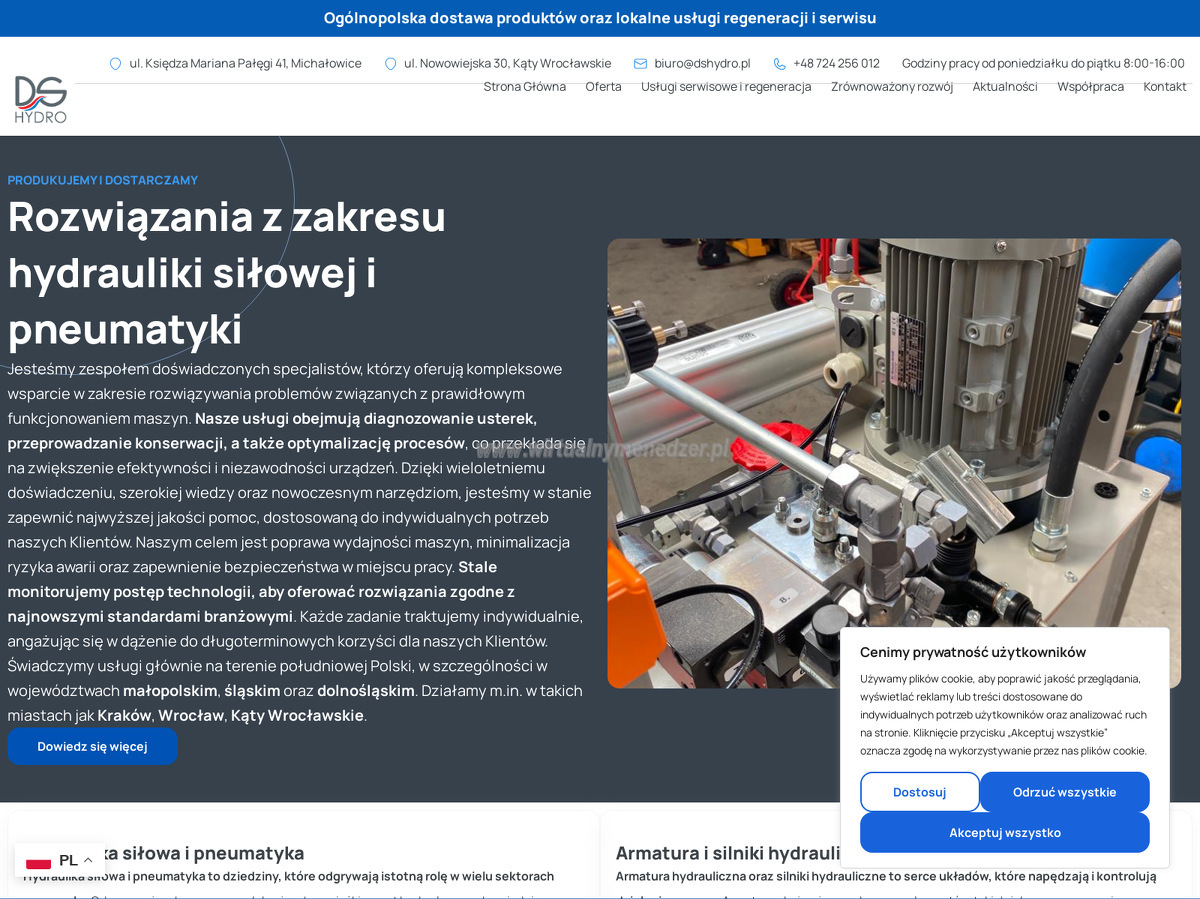Viewport: 1200px width, 899px height.
Task: Click the Armatura i silniki hydrauliczne heading
Action: [728, 853]
